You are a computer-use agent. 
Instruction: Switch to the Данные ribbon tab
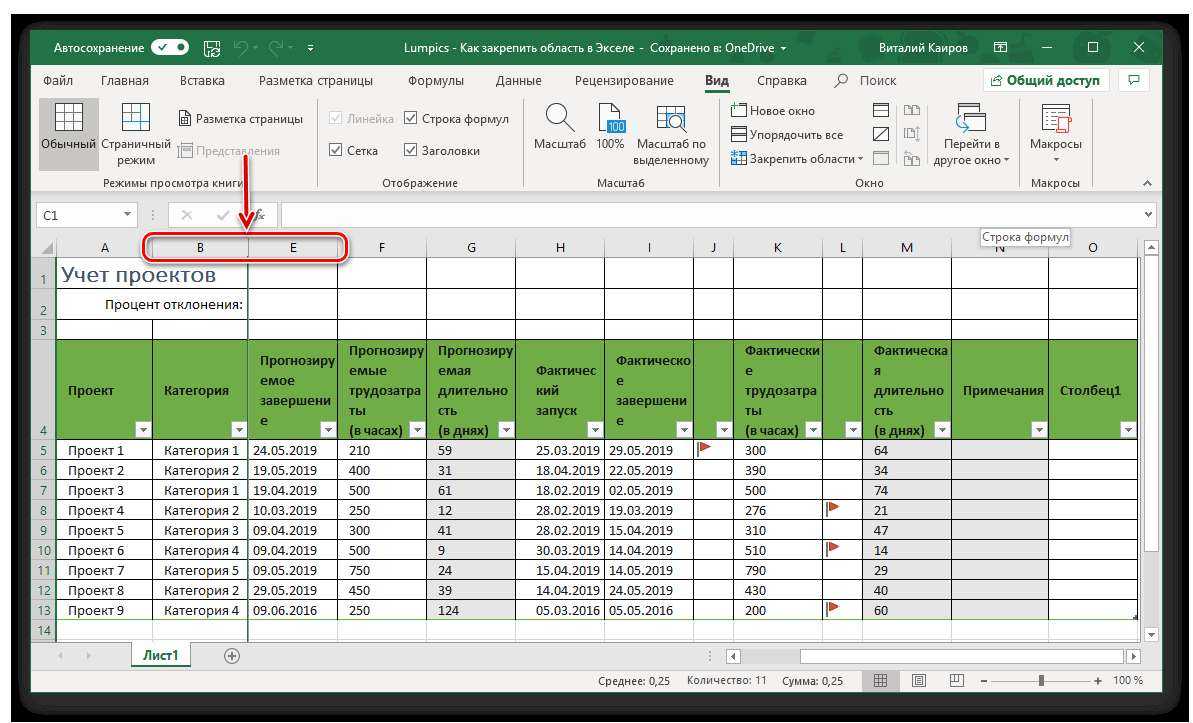519,81
